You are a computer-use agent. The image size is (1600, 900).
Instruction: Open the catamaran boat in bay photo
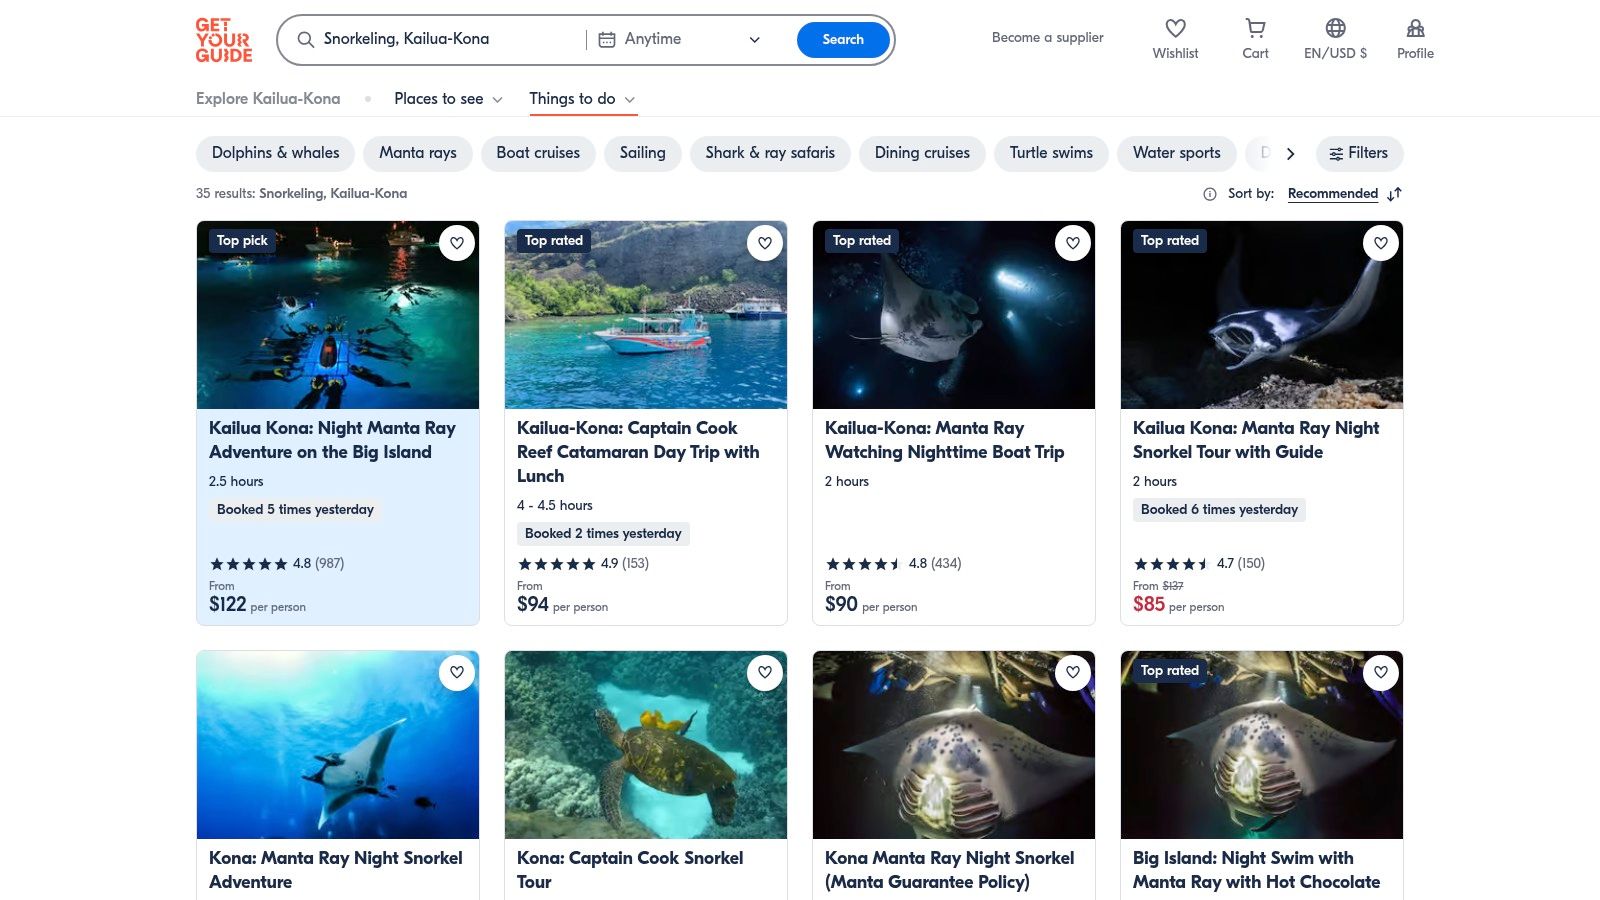pos(646,315)
